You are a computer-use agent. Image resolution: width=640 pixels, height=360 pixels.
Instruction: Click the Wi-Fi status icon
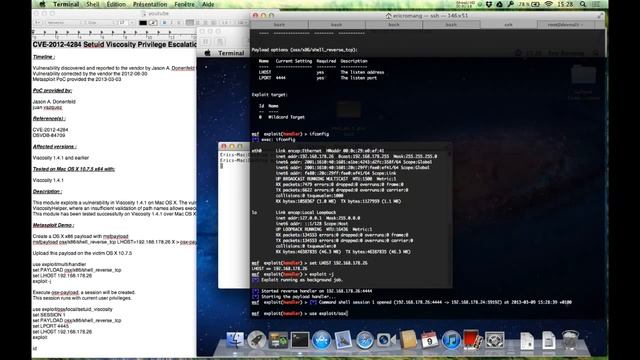coord(549,4)
